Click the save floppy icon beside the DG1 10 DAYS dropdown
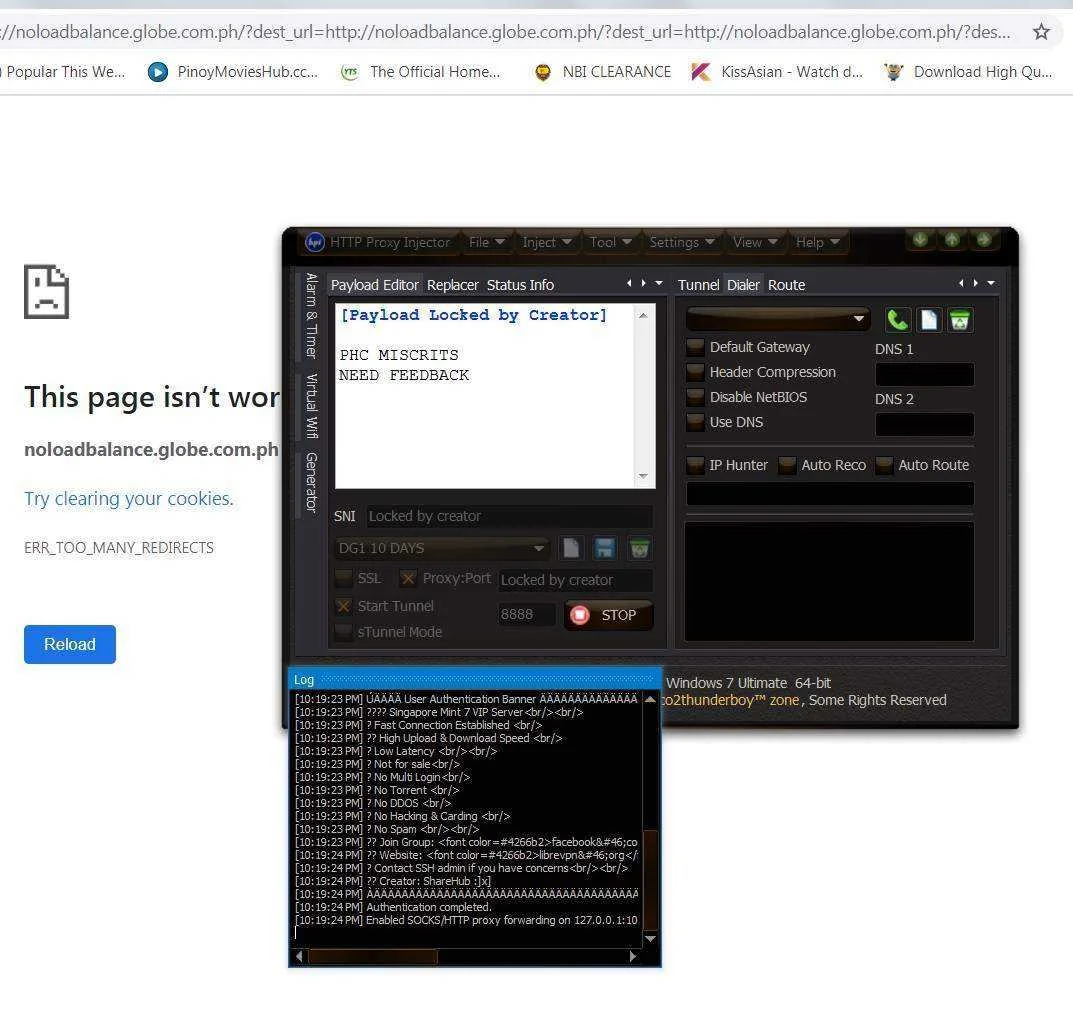The image size is (1073, 1013). [x=604, y=548]
